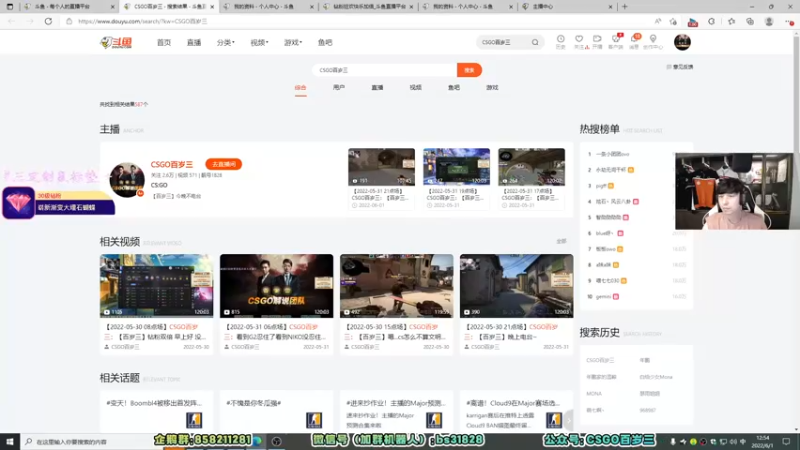The image size is (800, 450).
Task: Open the browser profile icon
Action: coord(769,21)
